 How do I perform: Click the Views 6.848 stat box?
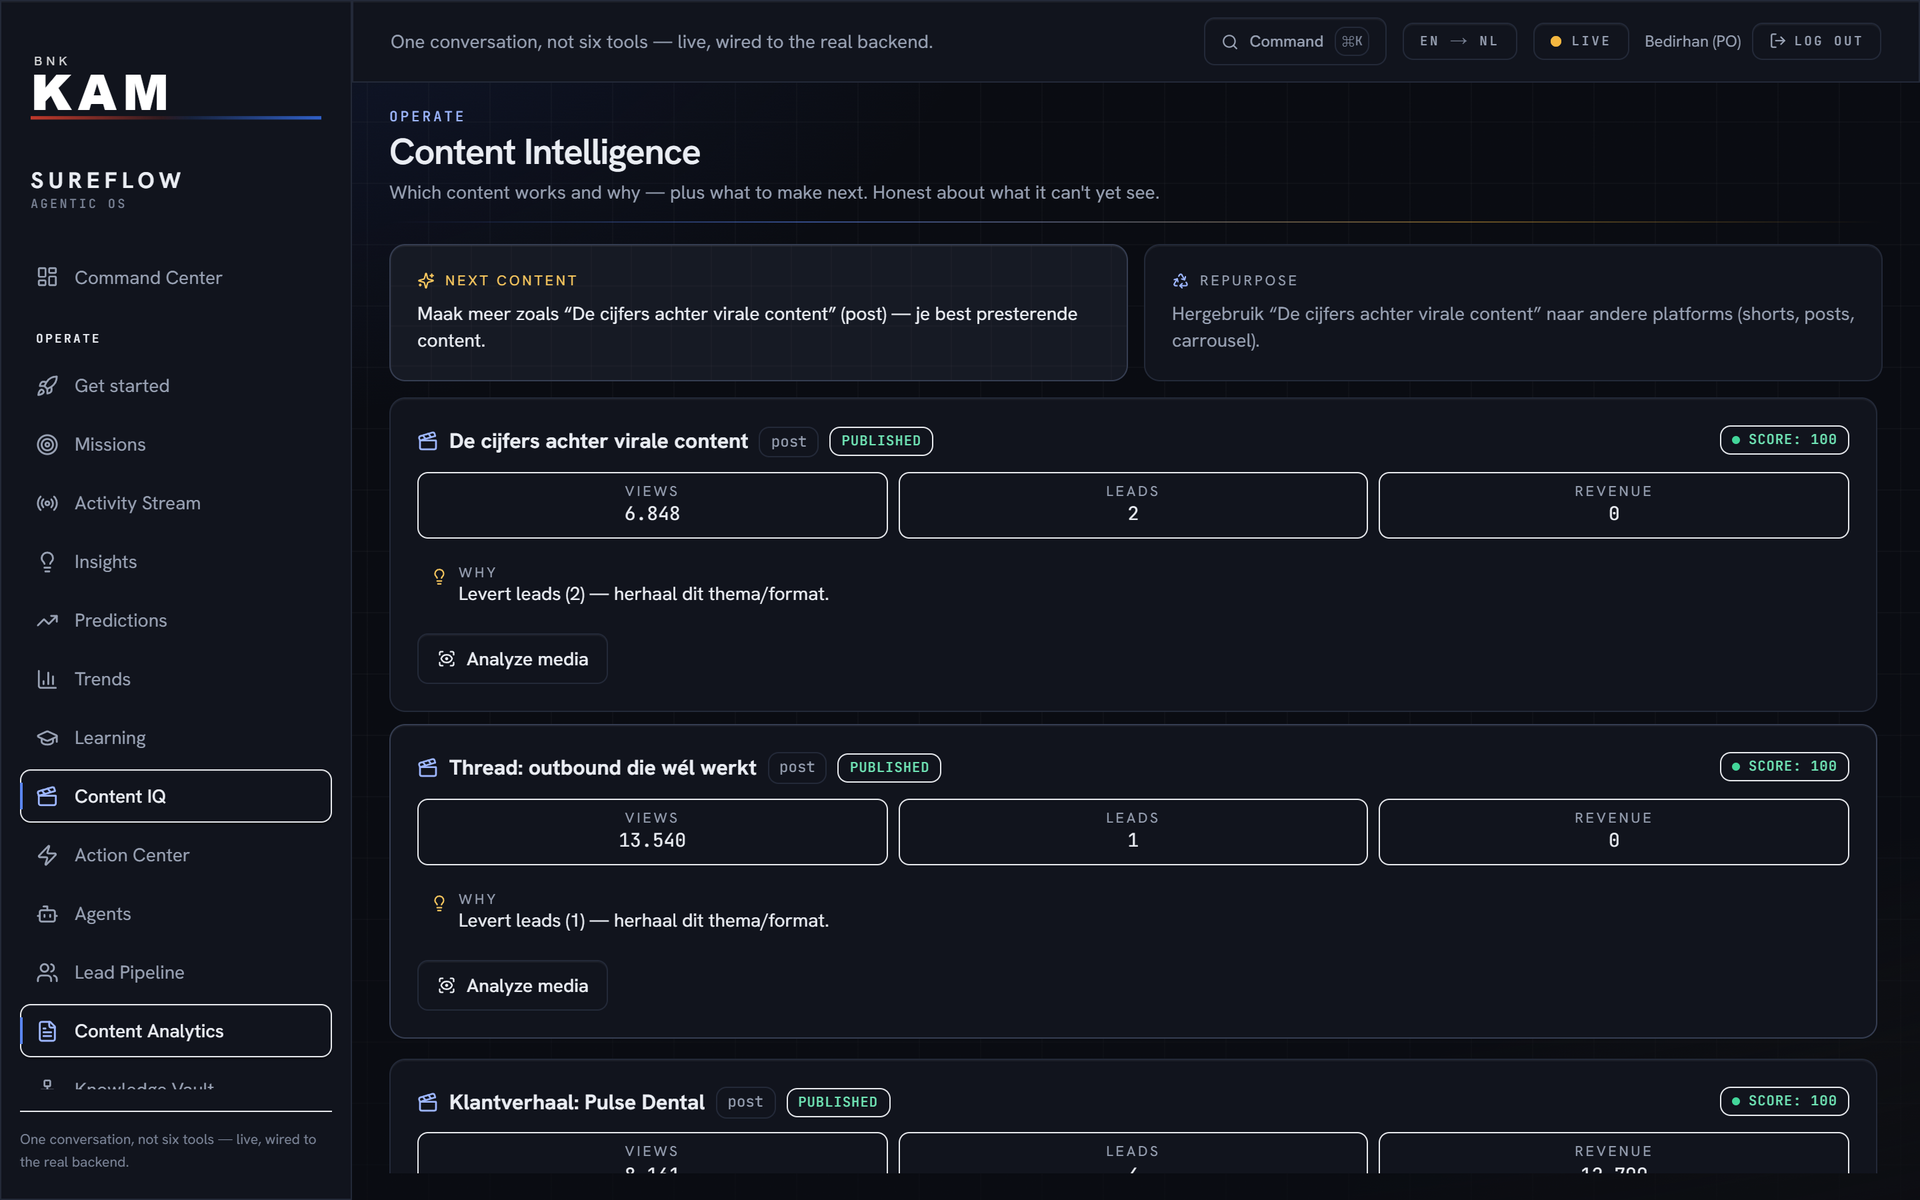click(652, 505)
